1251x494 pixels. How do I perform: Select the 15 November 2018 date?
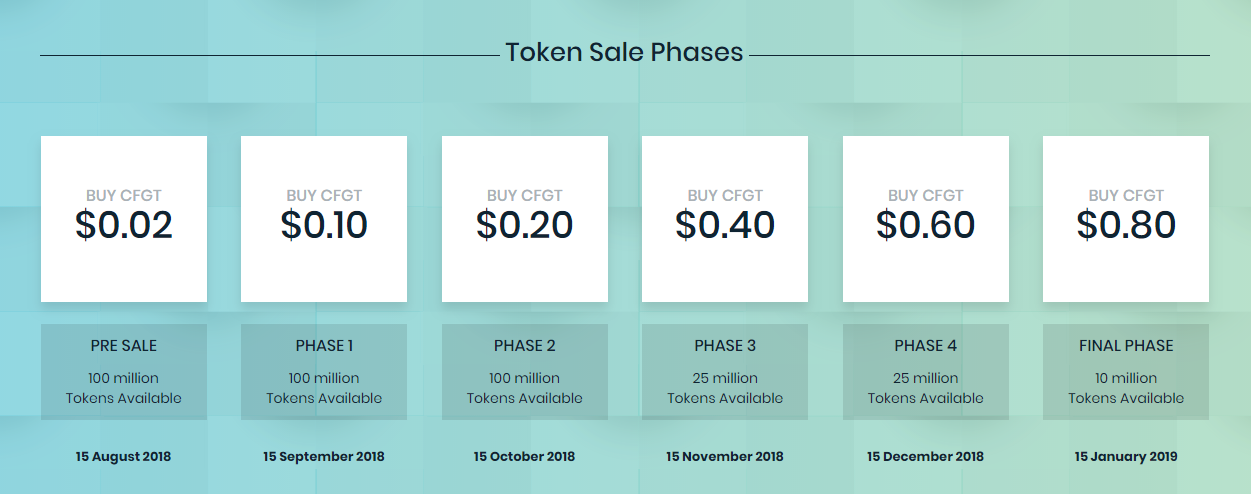[725, 457]
